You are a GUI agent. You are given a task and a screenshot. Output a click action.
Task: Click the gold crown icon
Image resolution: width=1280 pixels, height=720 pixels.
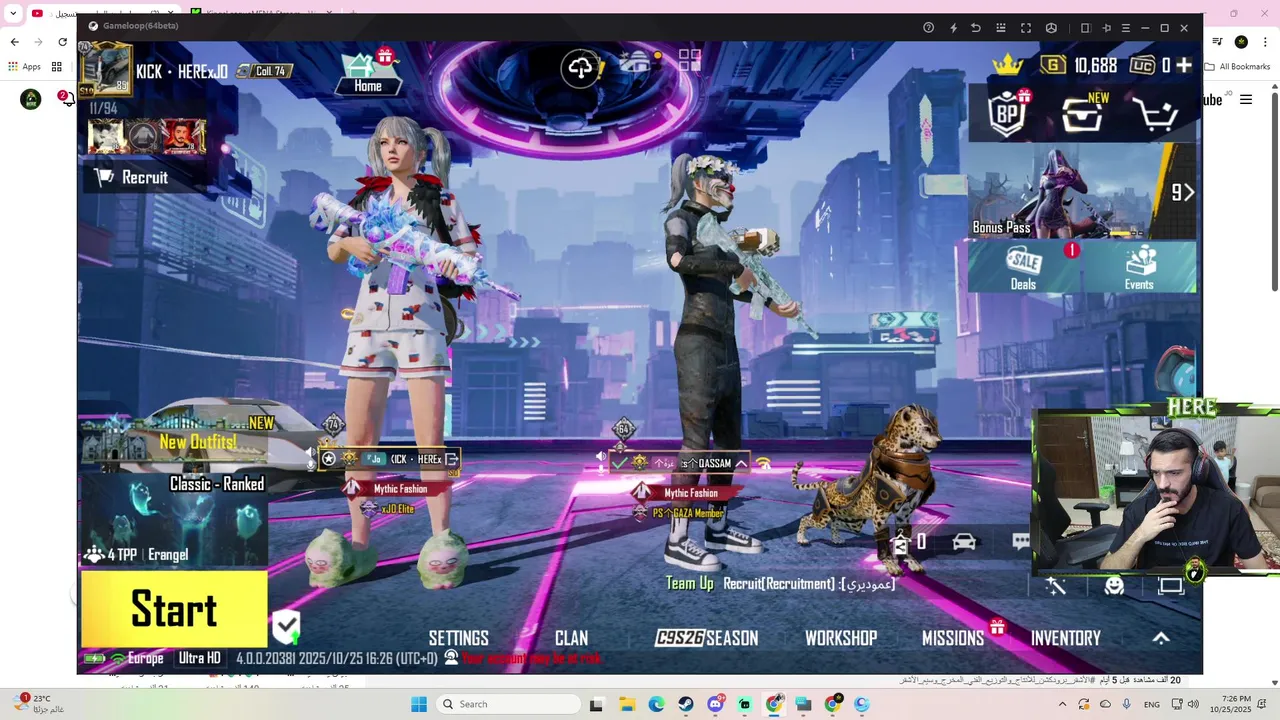pos(1008,65)
